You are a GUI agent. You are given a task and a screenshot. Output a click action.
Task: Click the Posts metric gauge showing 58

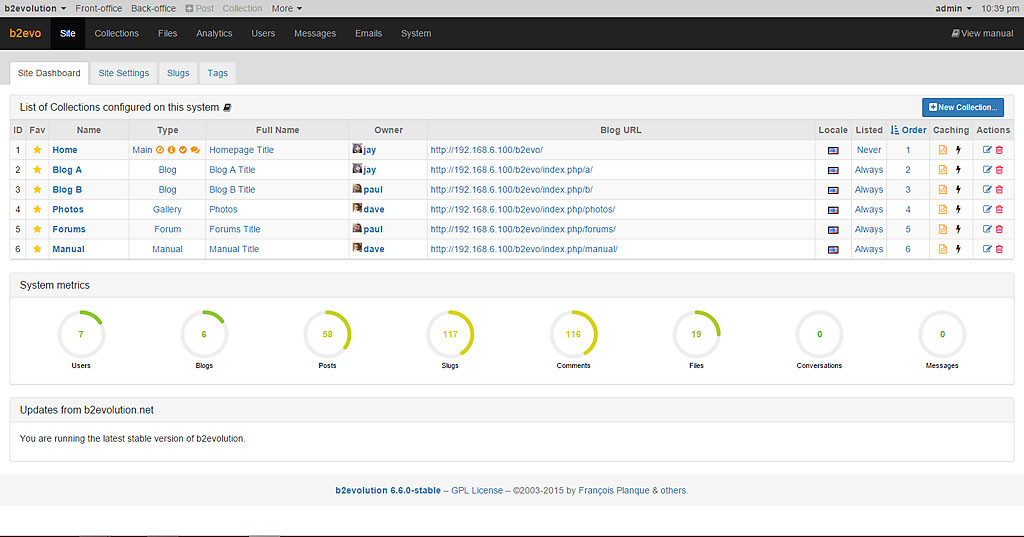click(327, 335)
